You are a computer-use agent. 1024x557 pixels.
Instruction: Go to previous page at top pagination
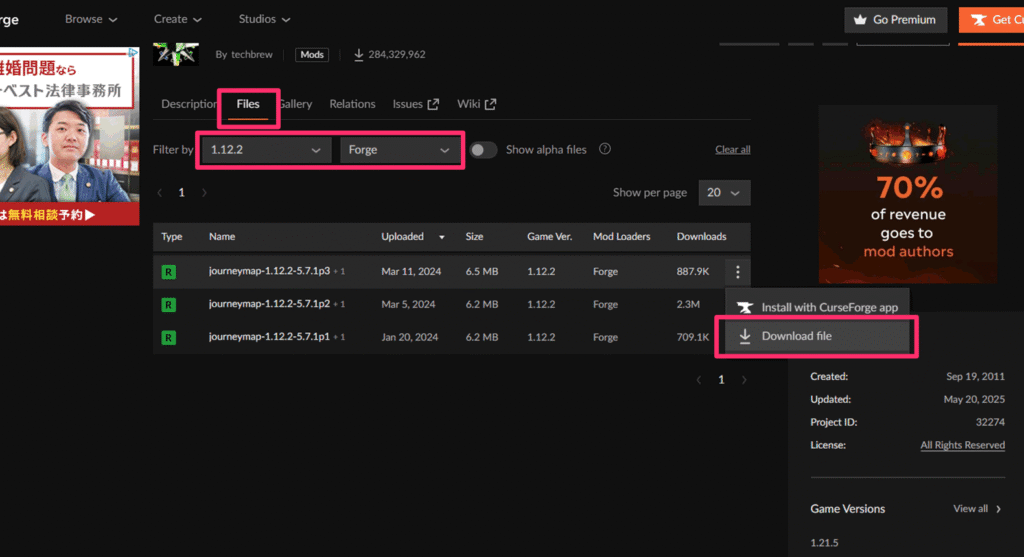(160, 193)
